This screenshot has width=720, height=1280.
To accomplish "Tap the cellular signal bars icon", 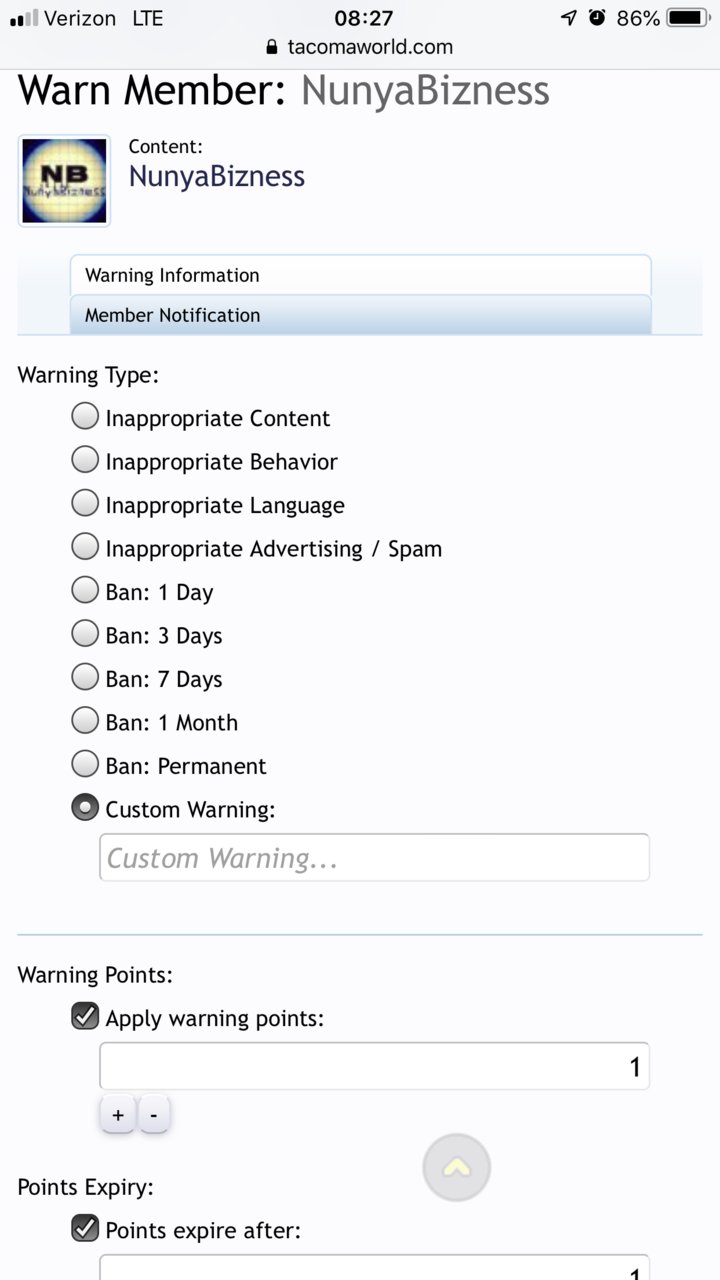I will [x=24, y=18].
